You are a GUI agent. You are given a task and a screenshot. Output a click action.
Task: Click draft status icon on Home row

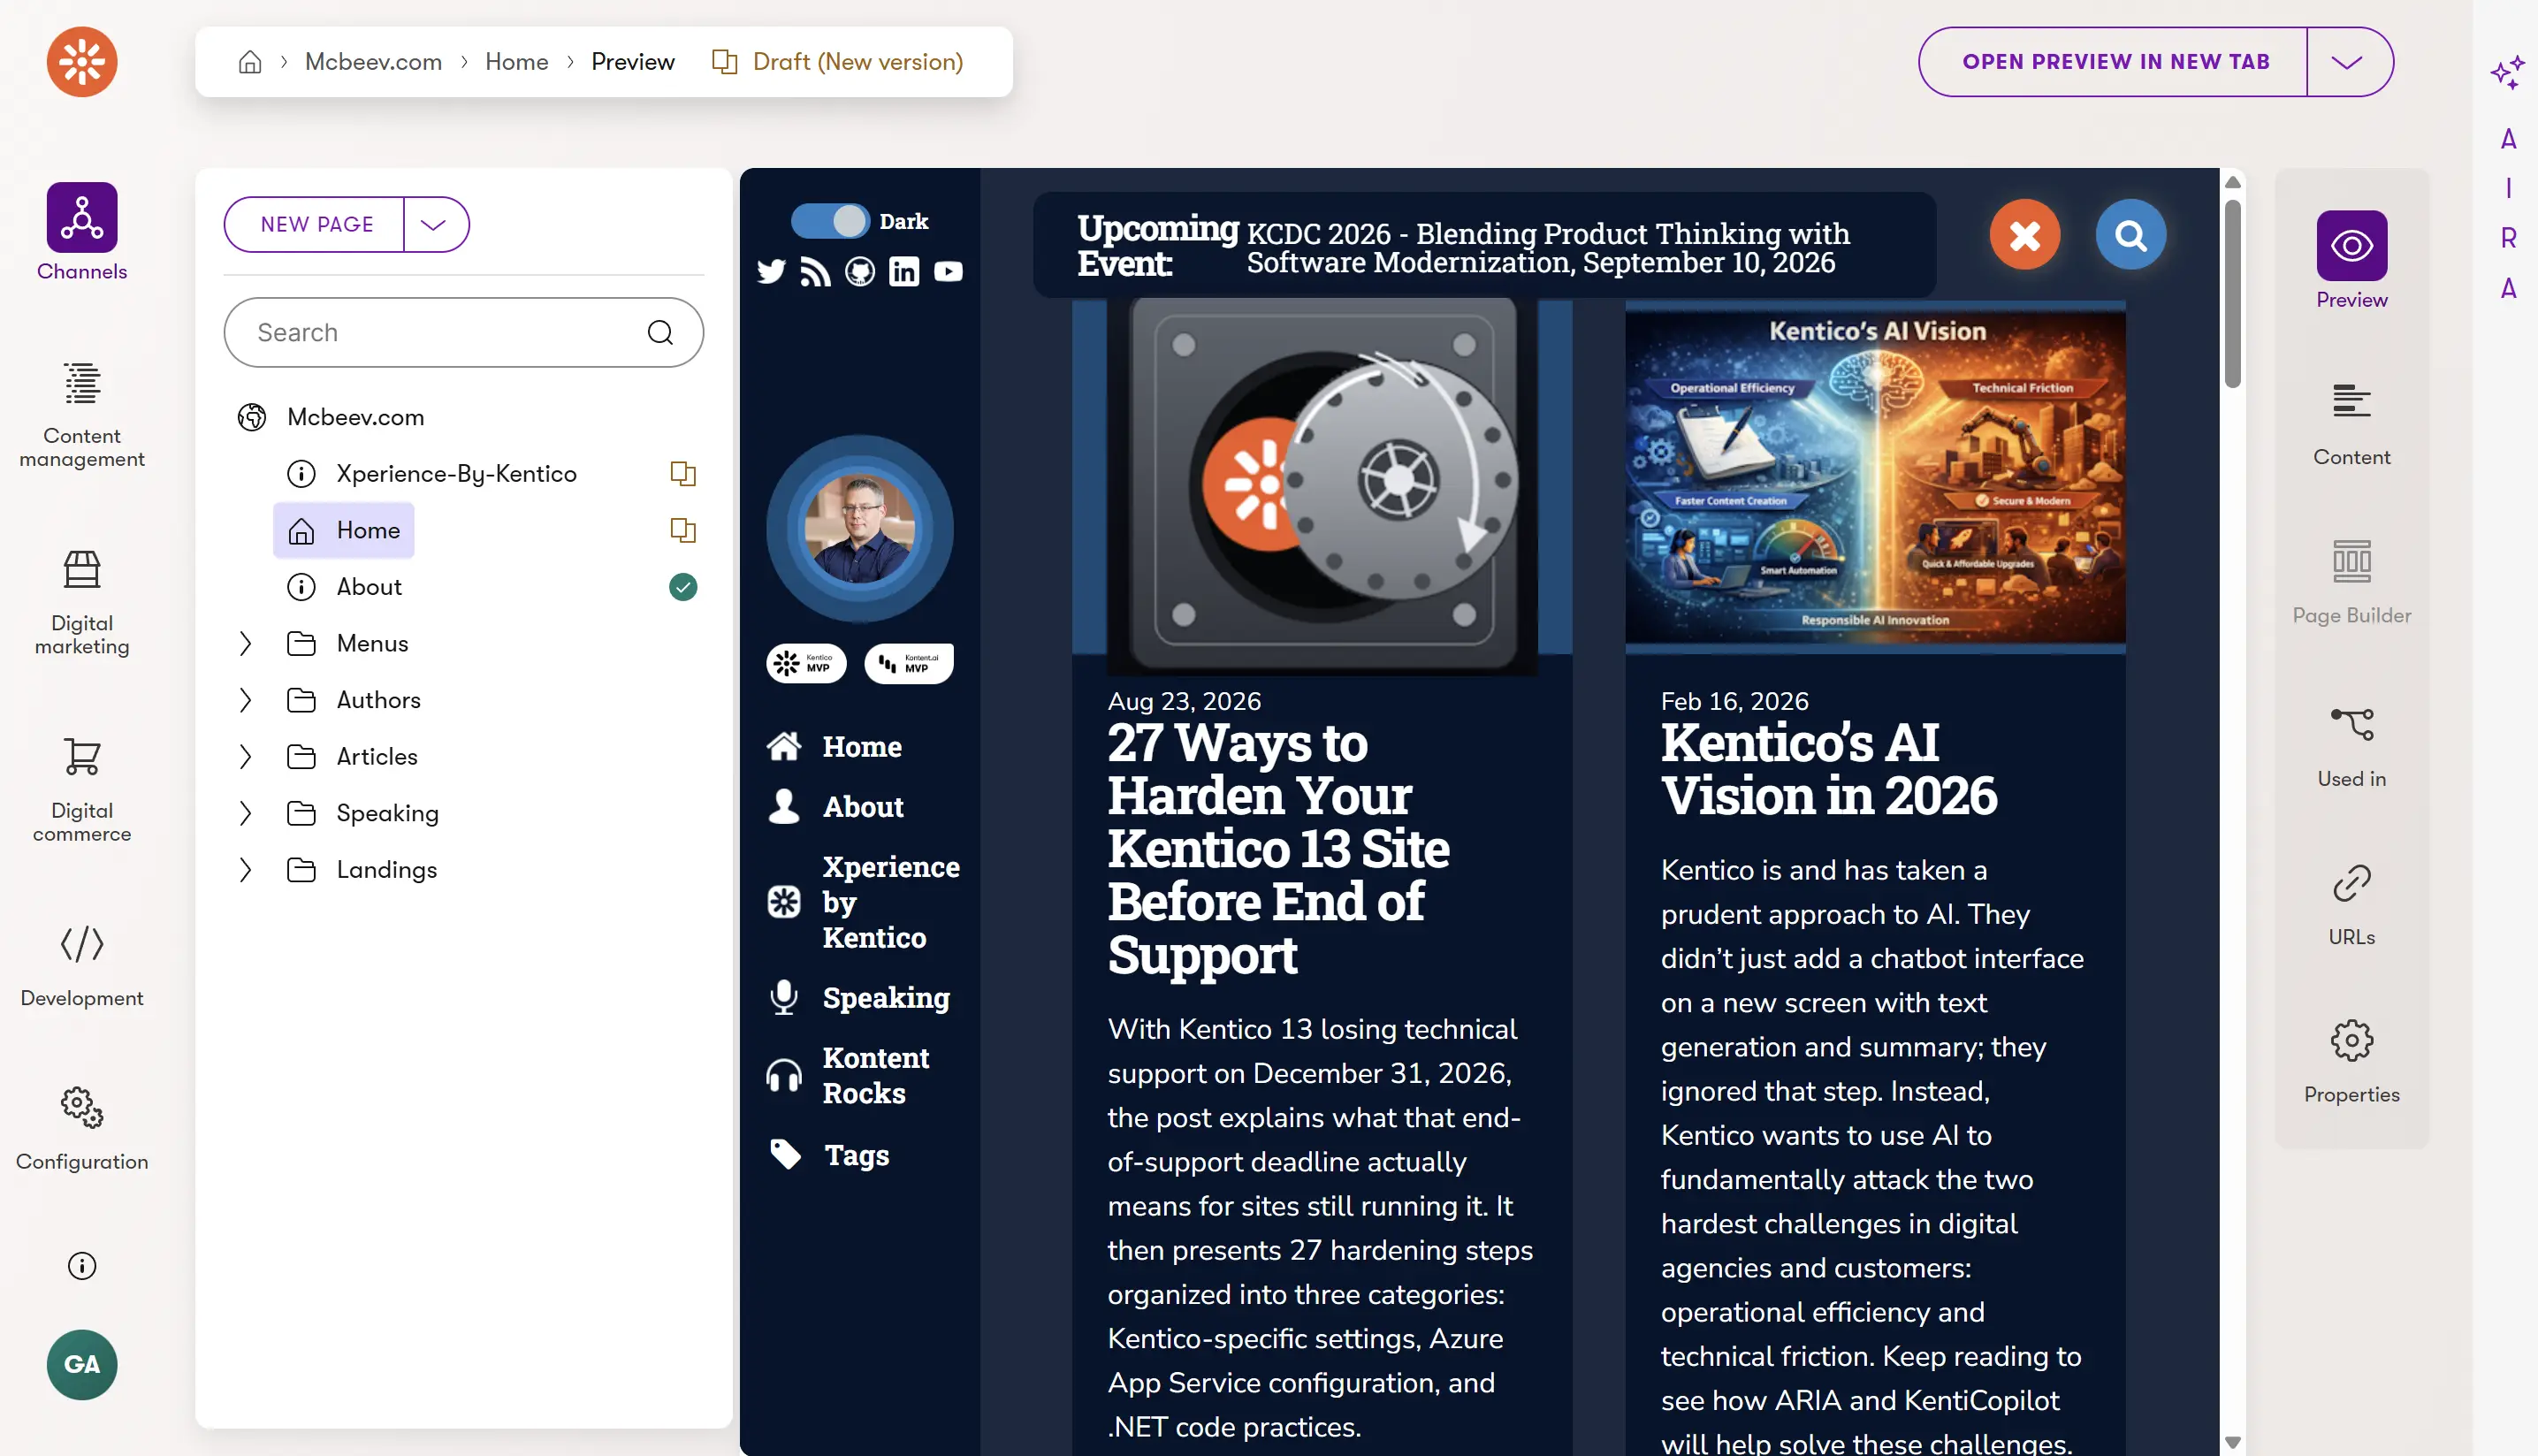click(x=683, y=530)
